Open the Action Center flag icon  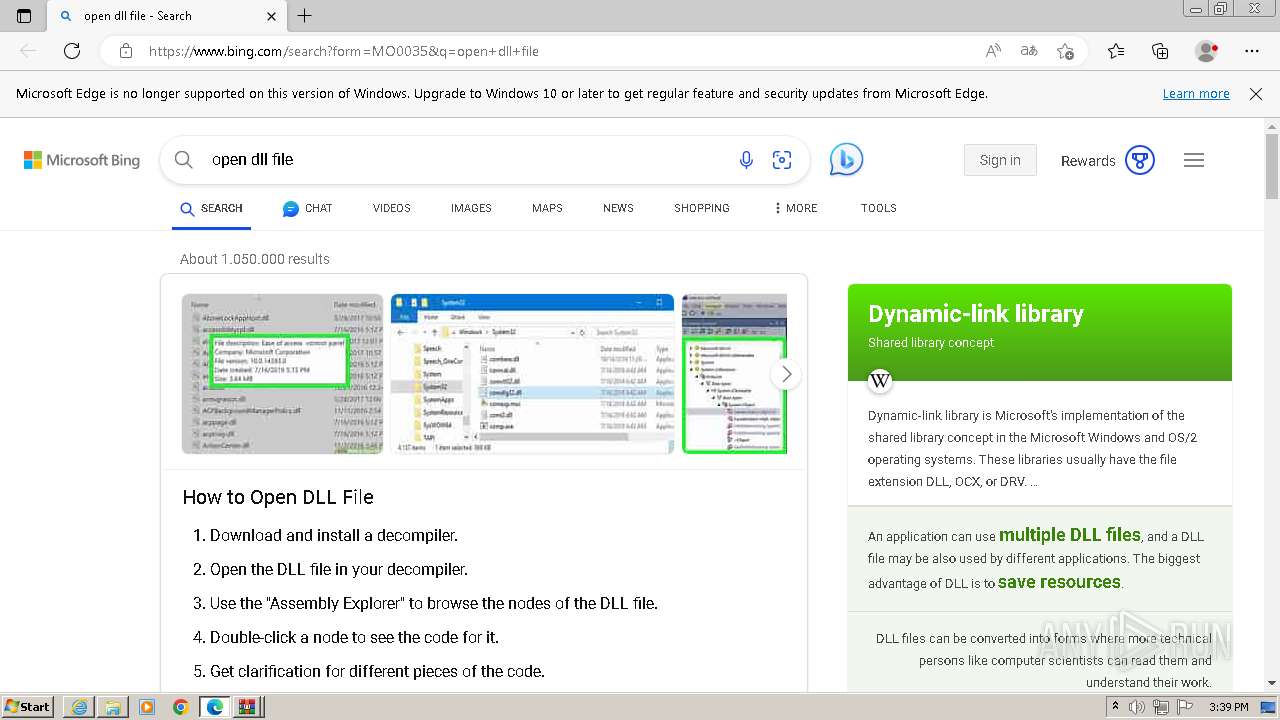1183,707
